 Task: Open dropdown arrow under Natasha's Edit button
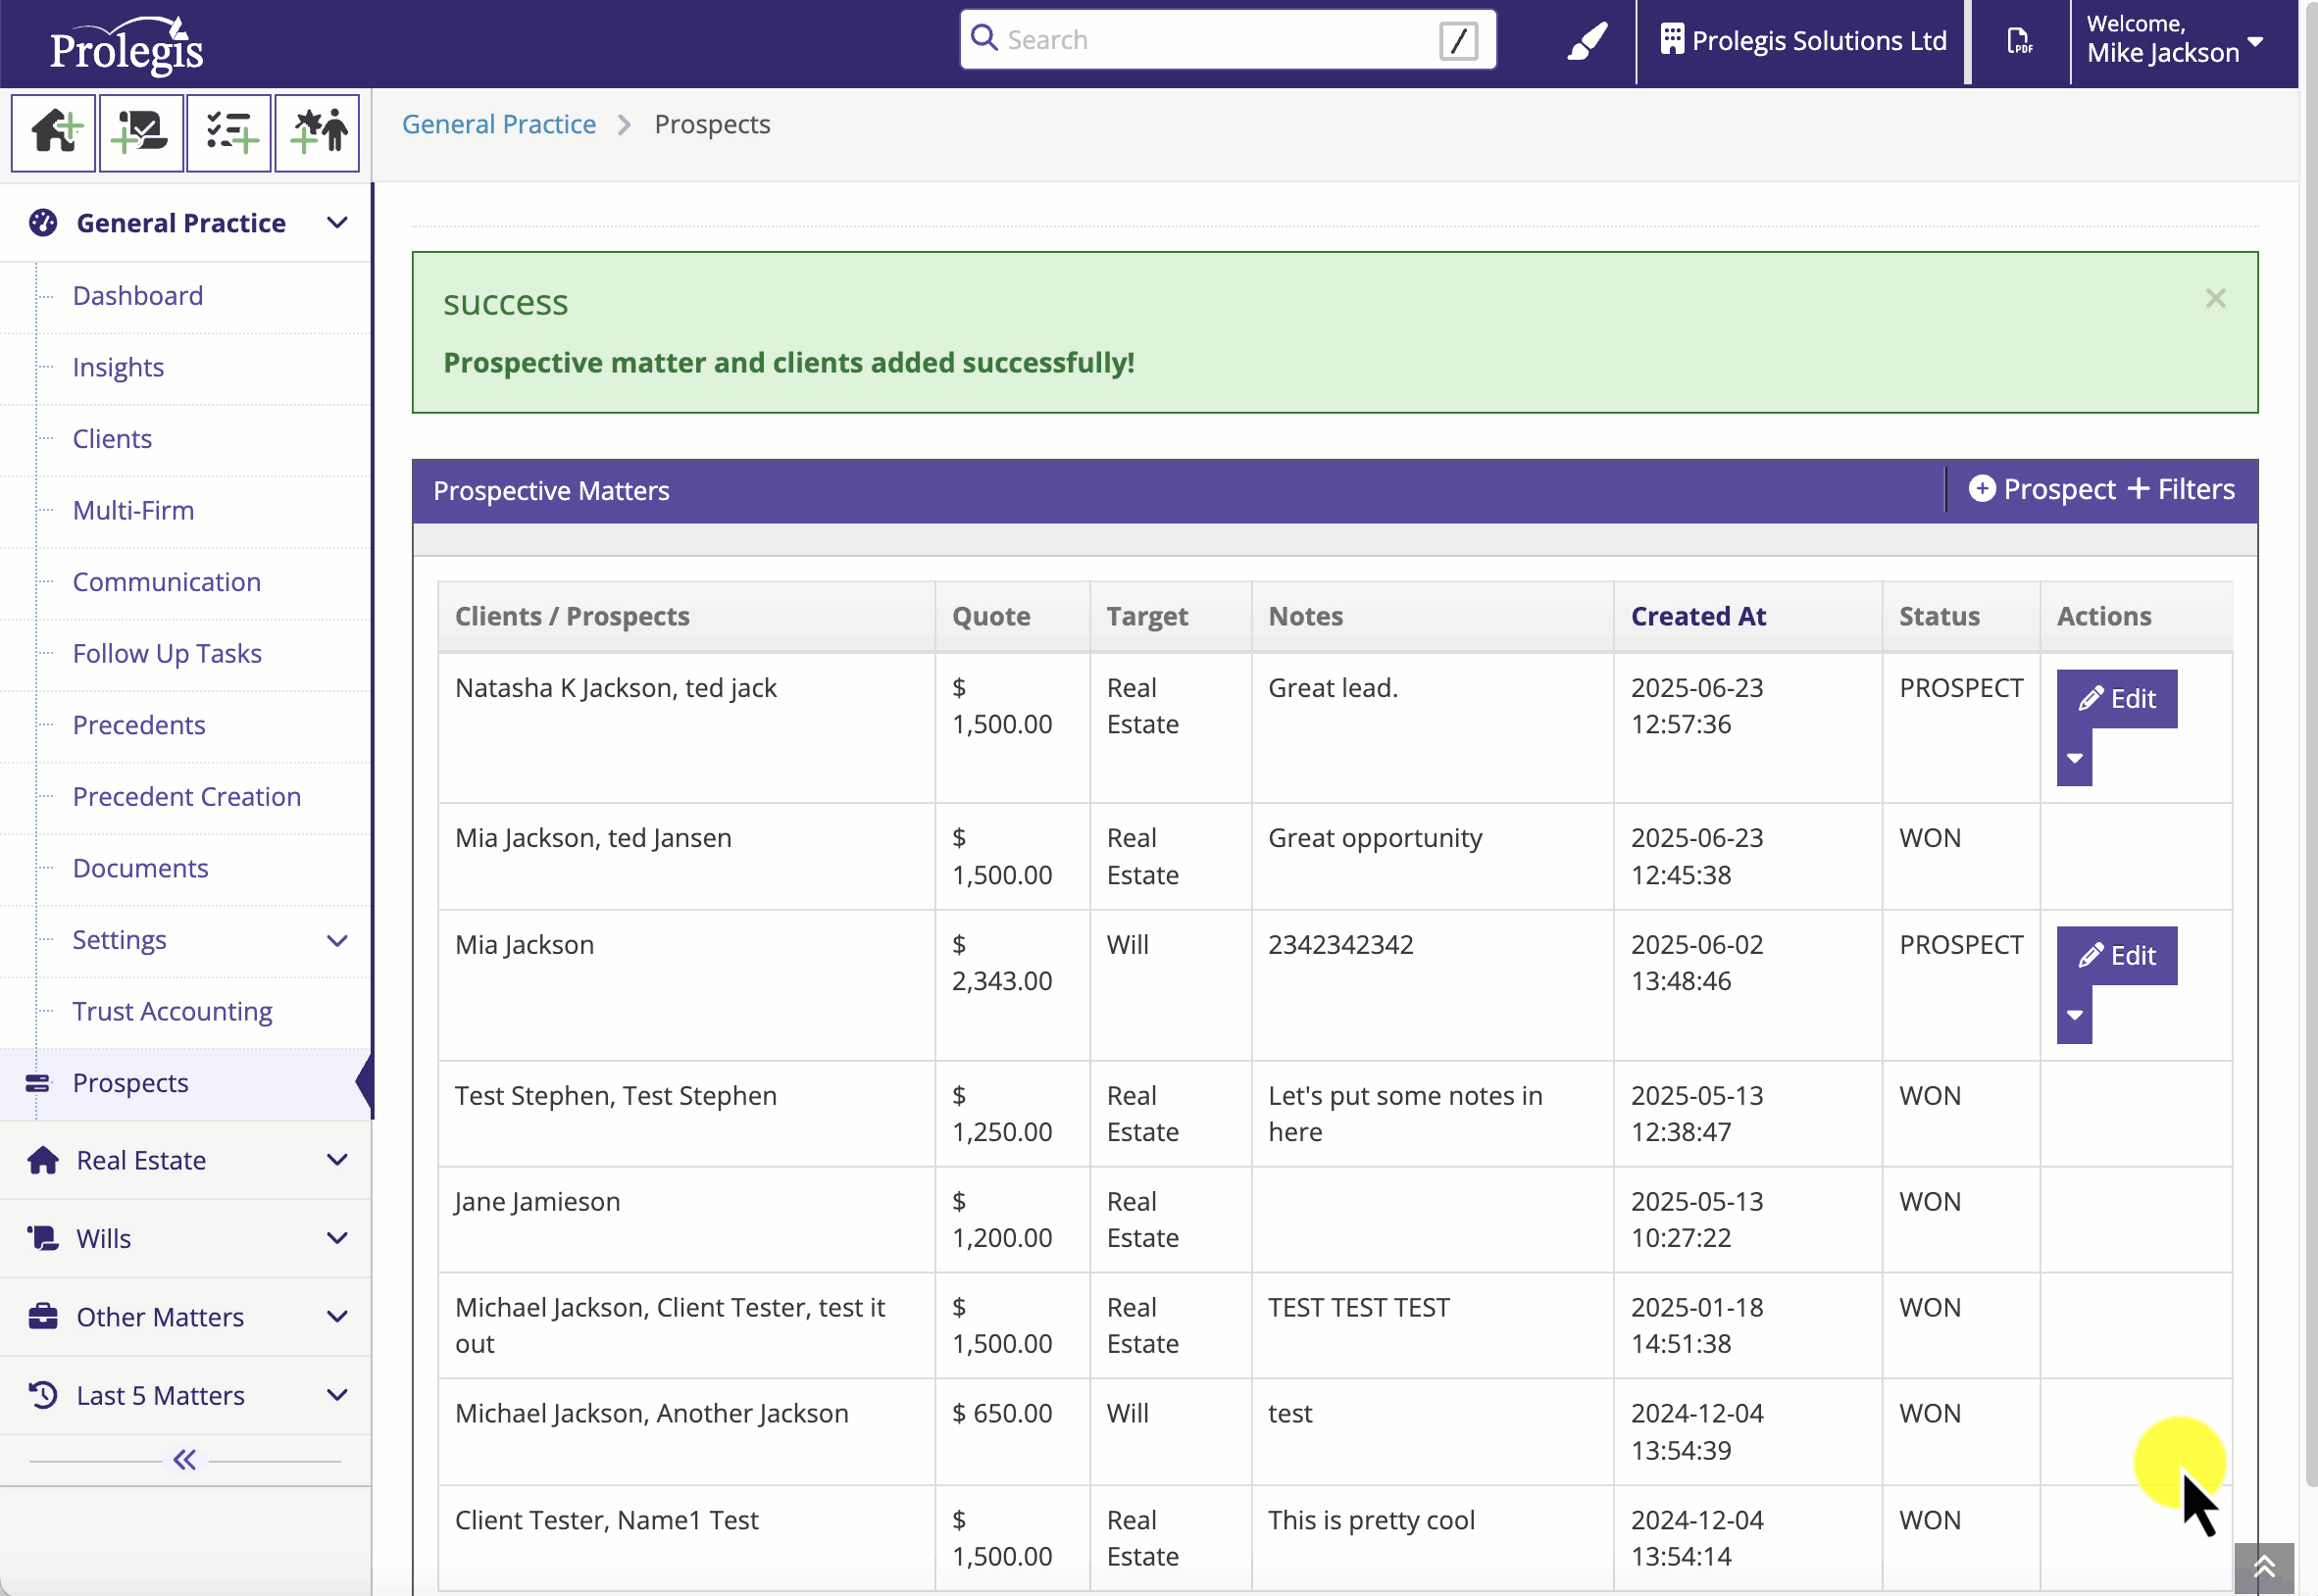pyautogui.click(x=2074, y=758)
